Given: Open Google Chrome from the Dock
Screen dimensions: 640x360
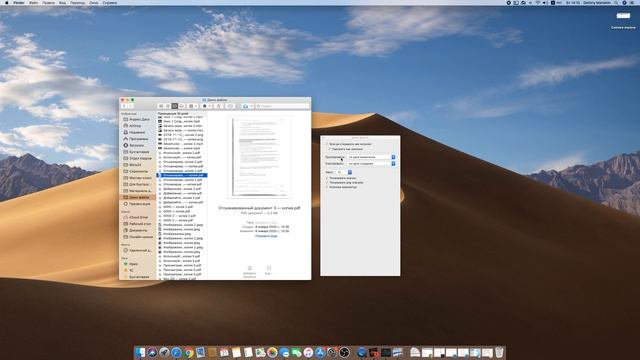Looking at the screenshot, I should (188, 352).
